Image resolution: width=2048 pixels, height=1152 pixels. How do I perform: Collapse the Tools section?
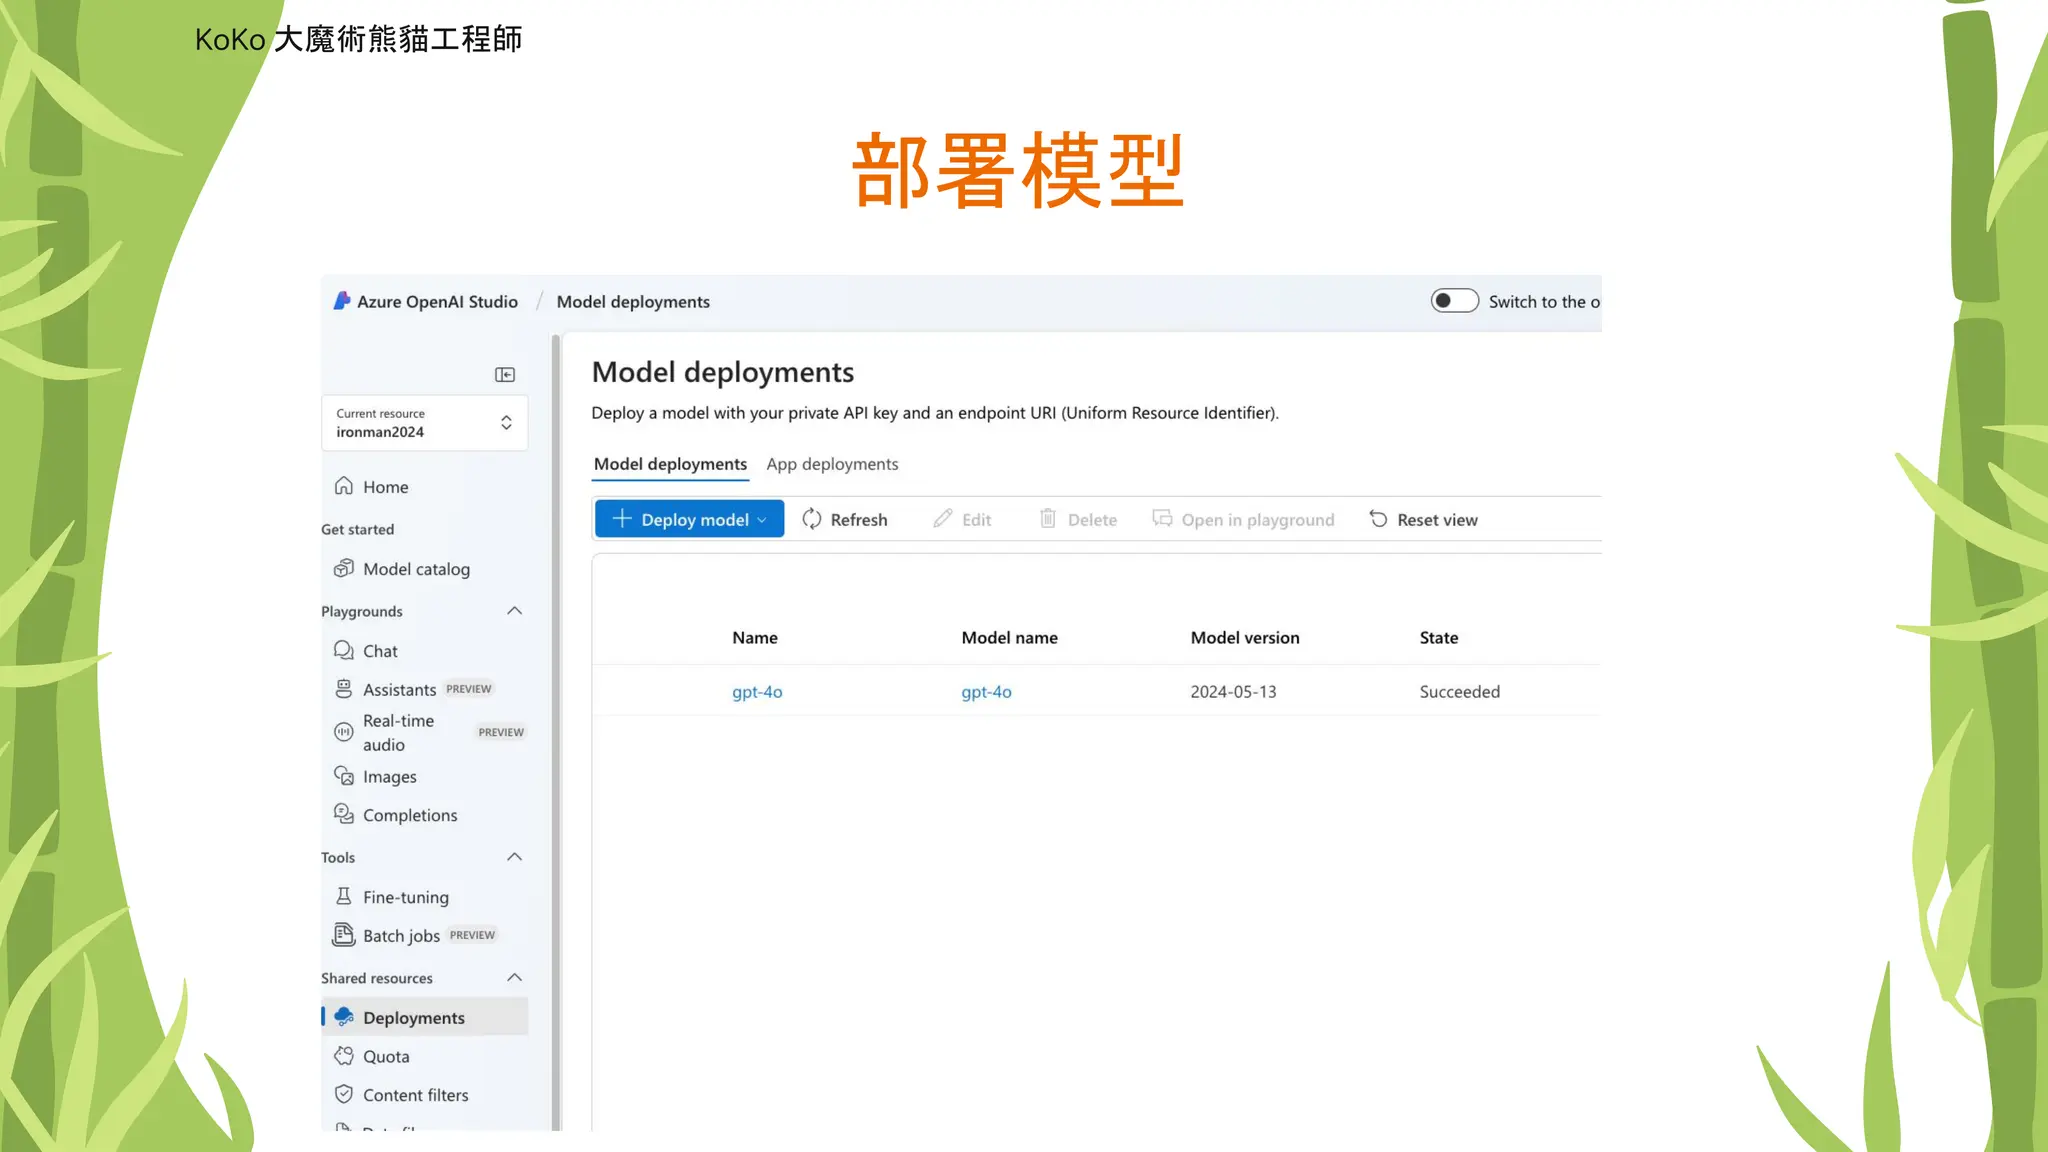point(514,857)
